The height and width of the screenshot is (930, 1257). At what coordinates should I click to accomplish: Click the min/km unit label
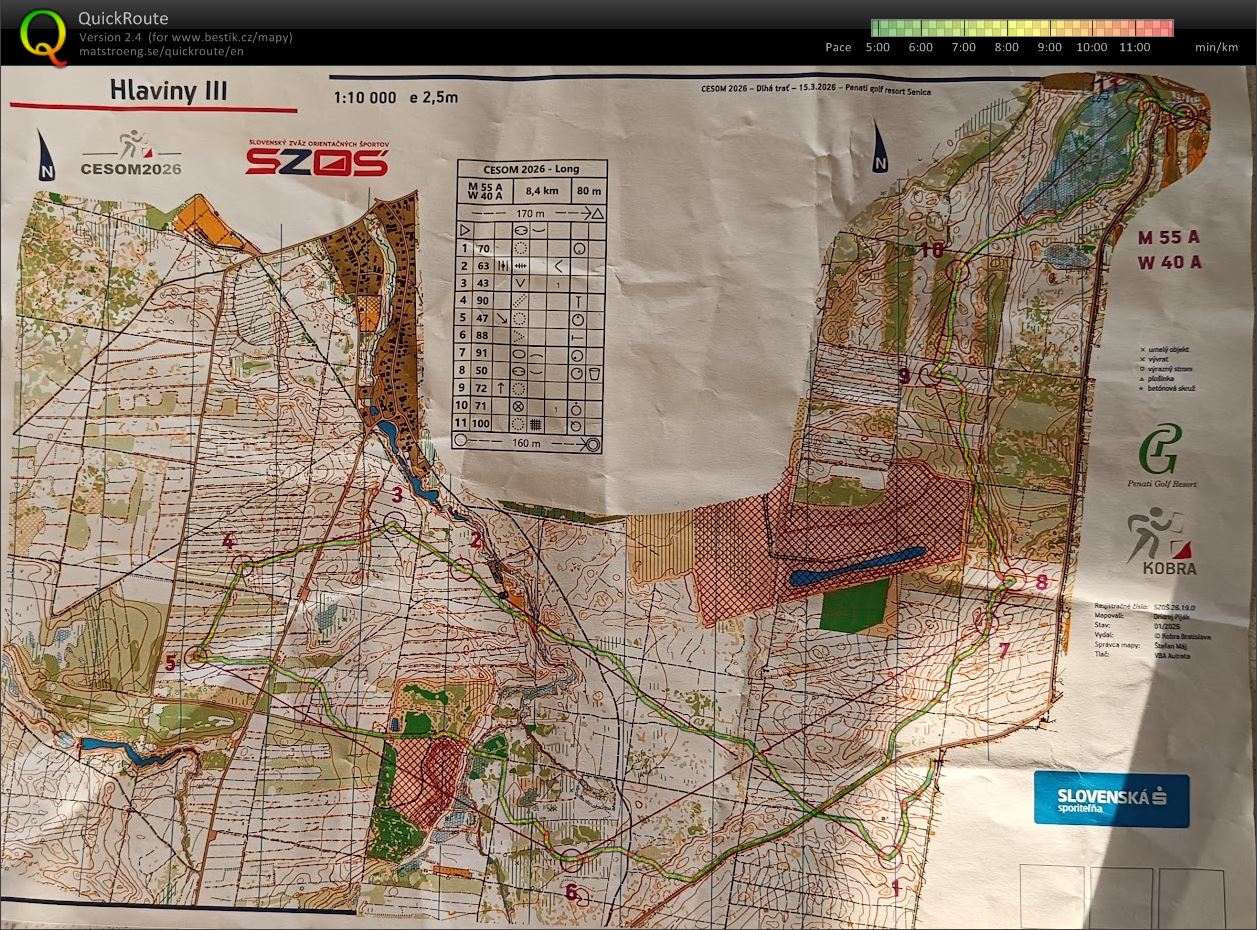(x=1216, y=47)
